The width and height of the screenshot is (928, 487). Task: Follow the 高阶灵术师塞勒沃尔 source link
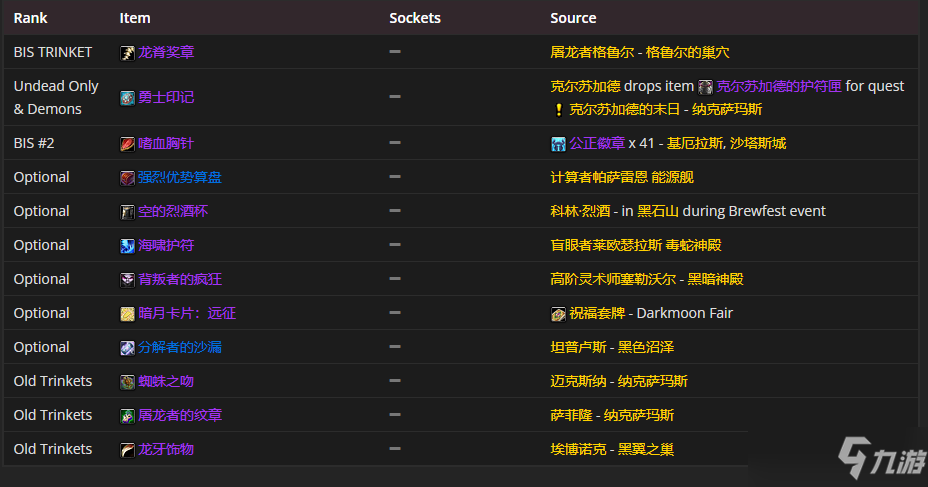pos(613,279)
